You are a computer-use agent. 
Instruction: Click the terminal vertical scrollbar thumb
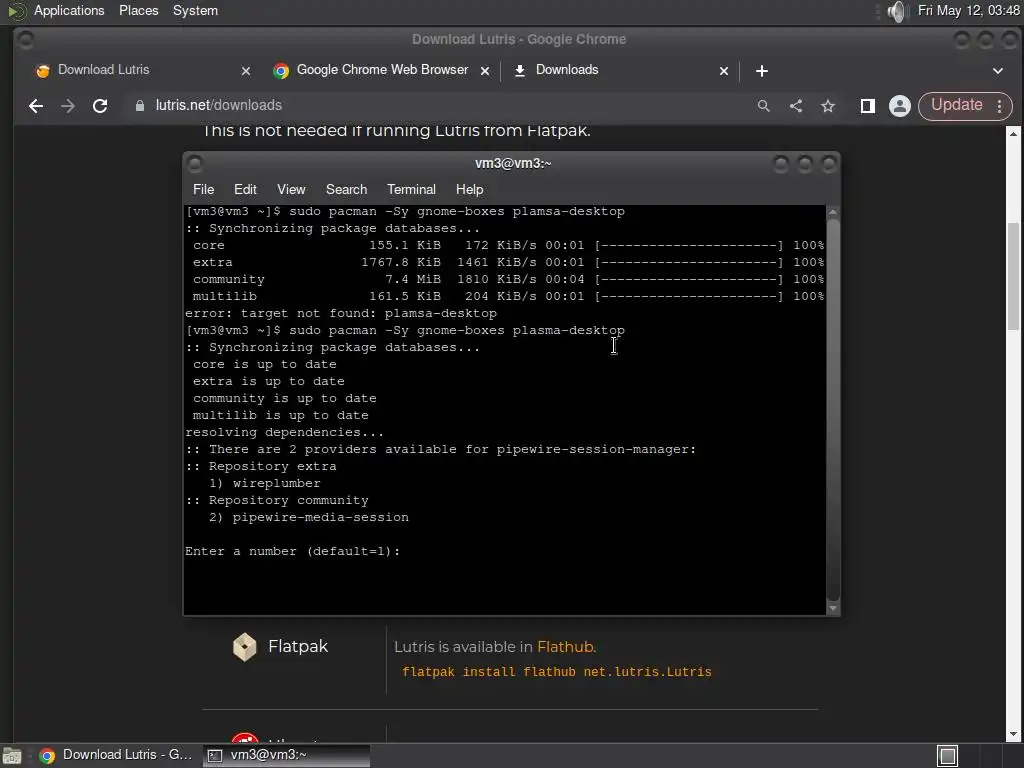pyautogui.click(x=833, y=409)
